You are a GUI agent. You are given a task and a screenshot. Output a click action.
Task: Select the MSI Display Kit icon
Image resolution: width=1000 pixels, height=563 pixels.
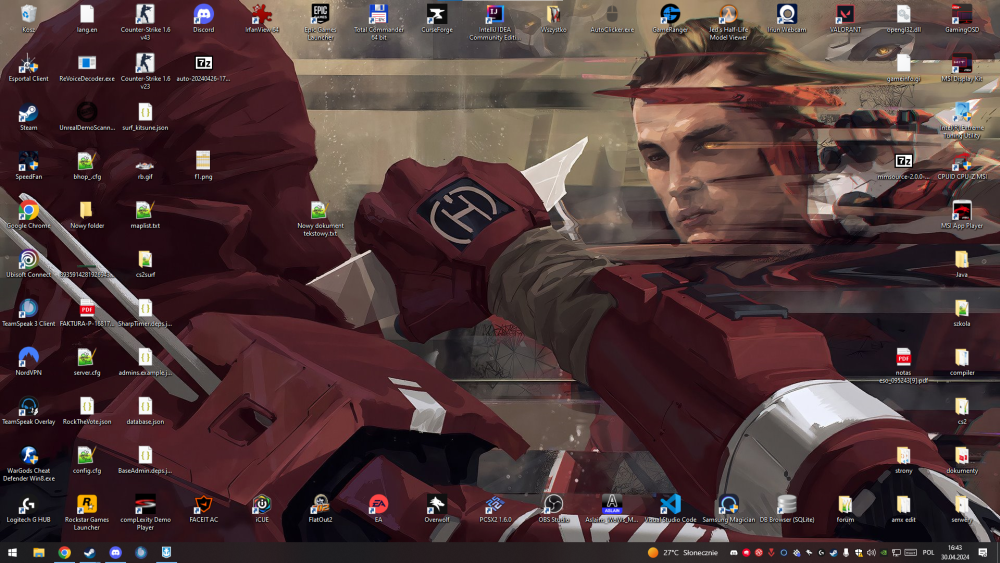[962, 67]
